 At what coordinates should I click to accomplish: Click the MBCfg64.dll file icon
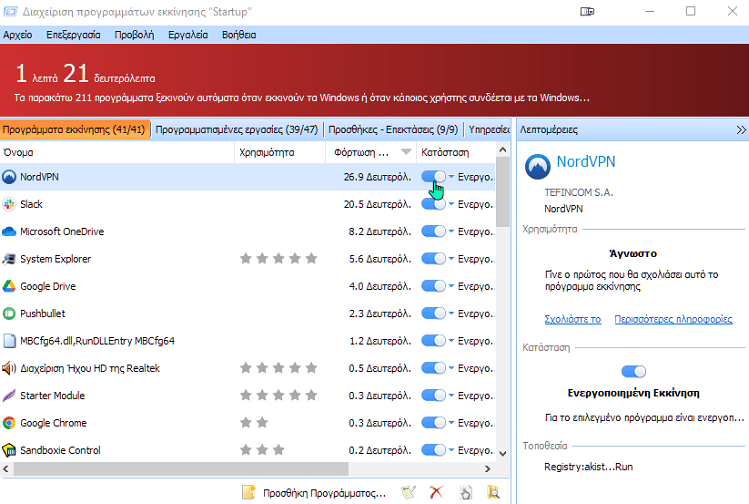click(x=9, y=341)
